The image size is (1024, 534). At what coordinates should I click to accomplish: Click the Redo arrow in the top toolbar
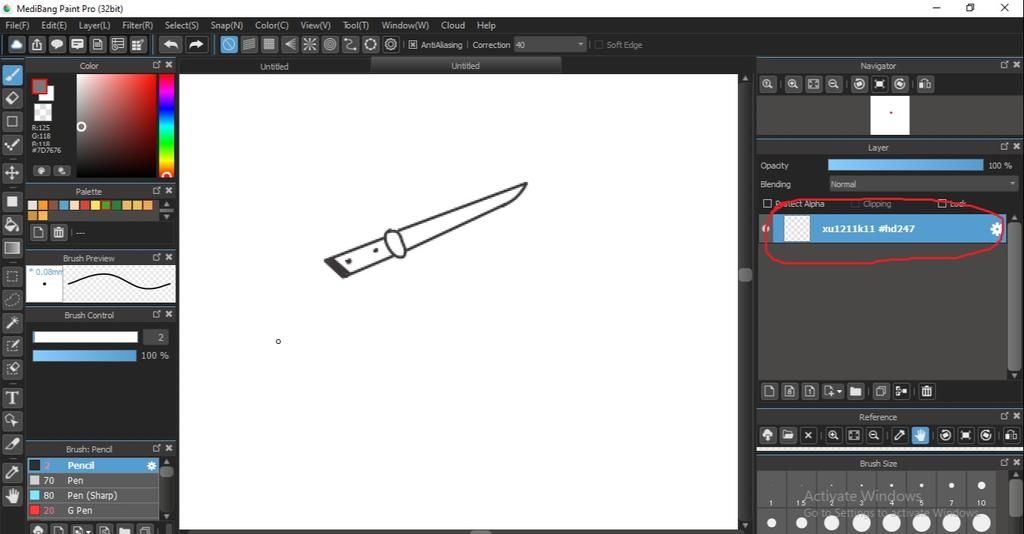(x=196, y=44)
